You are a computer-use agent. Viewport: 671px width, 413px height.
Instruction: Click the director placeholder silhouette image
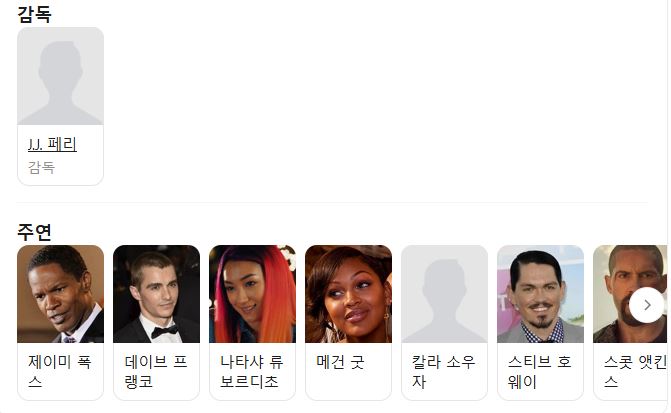point(60,76)
